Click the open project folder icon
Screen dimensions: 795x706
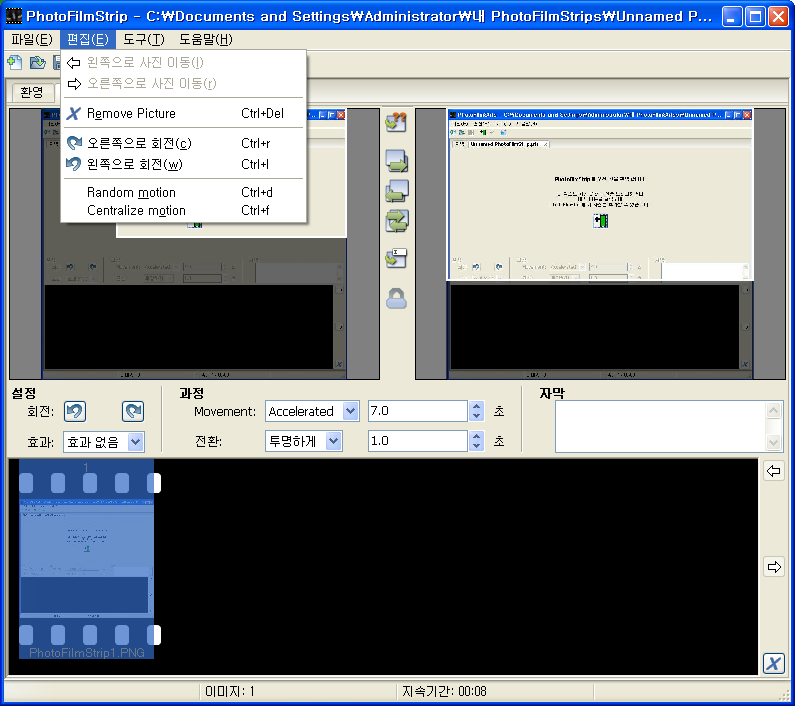tap(37, 63)
